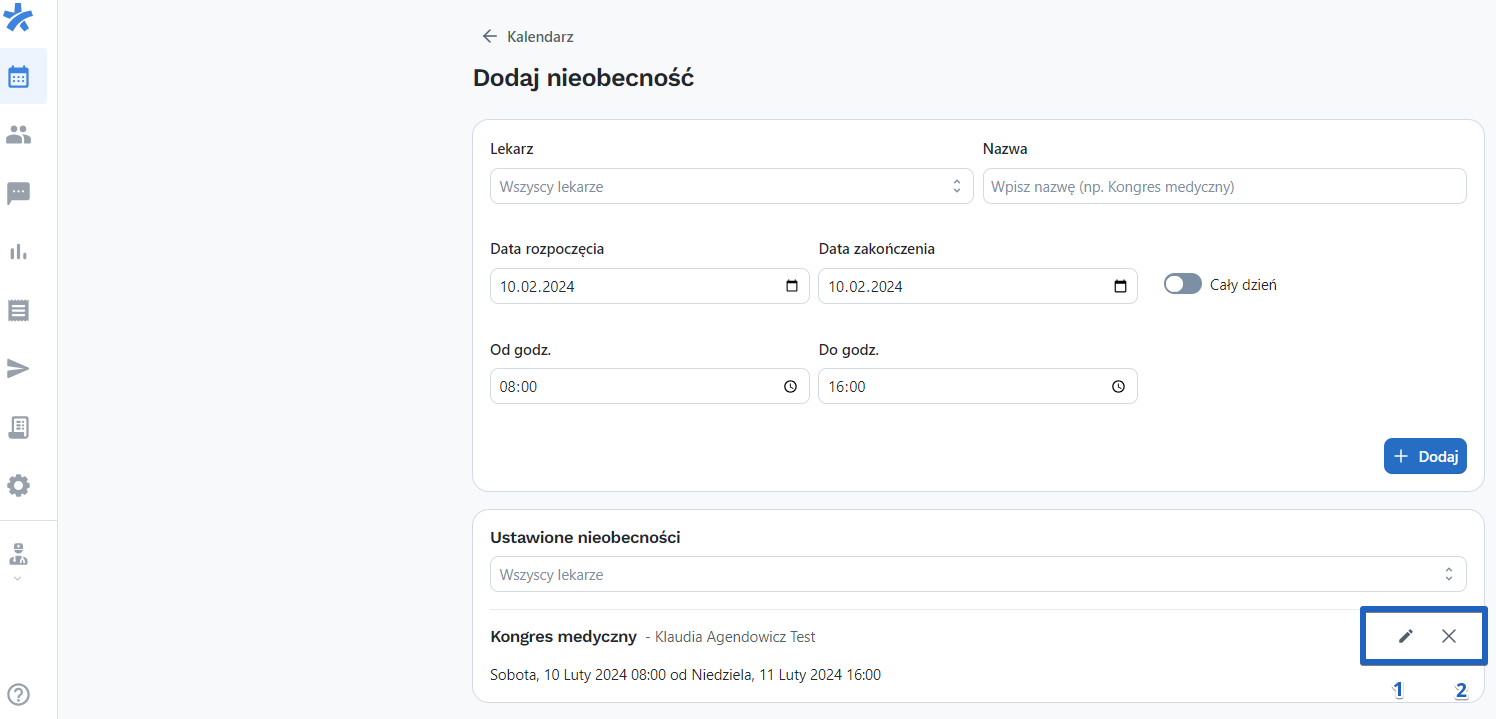1496x719 pixels.
Task: Click the help question mark icon
Action: click(x=18, y=694)
